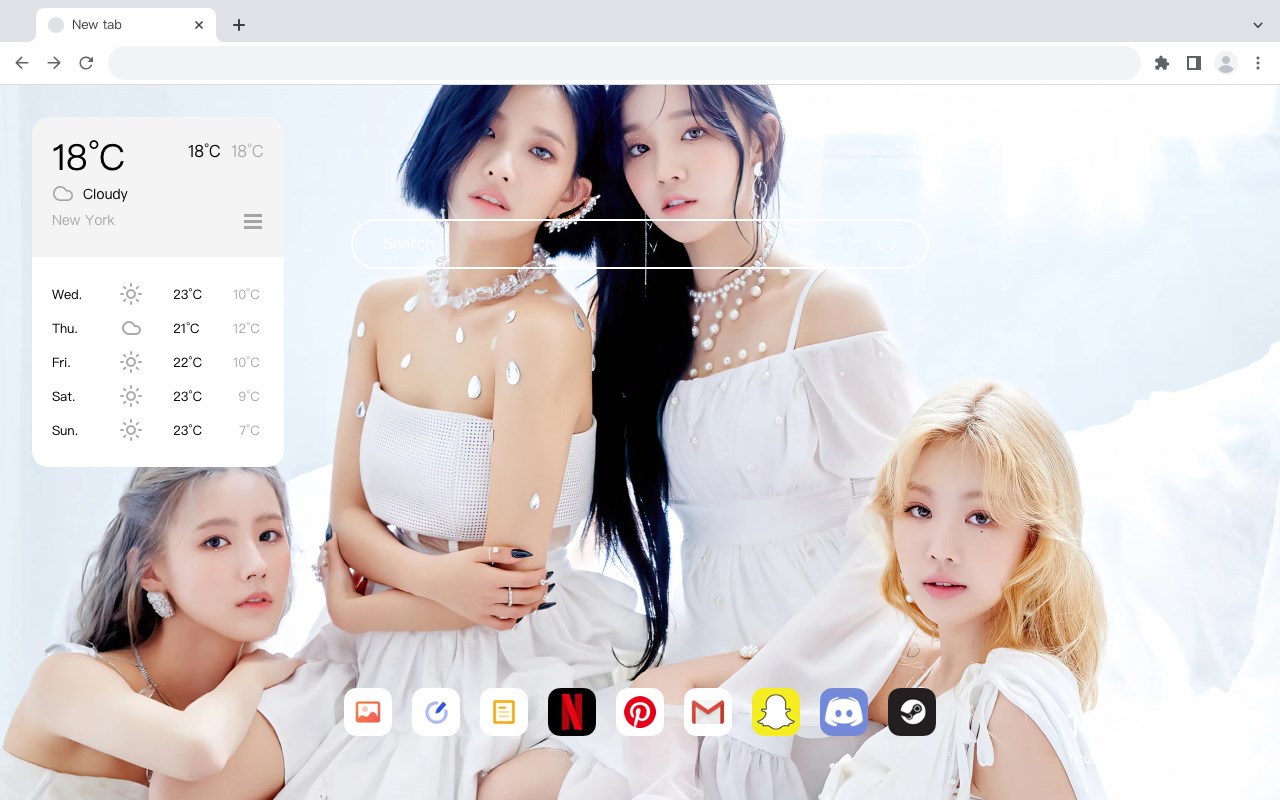
Task: Select the New tab tab
Action: click(x=126, y=25)
